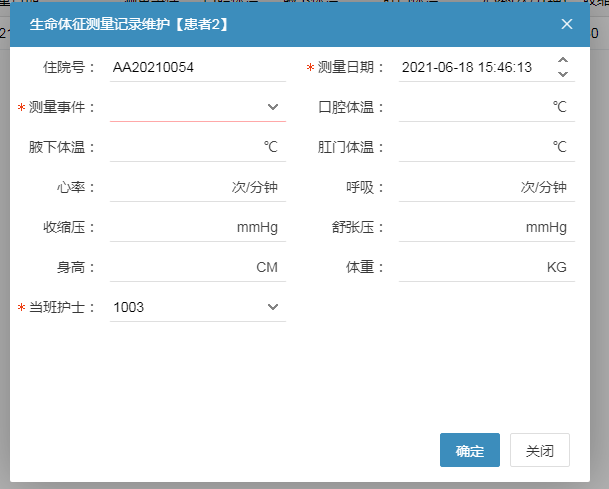
Task: Click the 关闭 button
Action: tap(540, 451)
